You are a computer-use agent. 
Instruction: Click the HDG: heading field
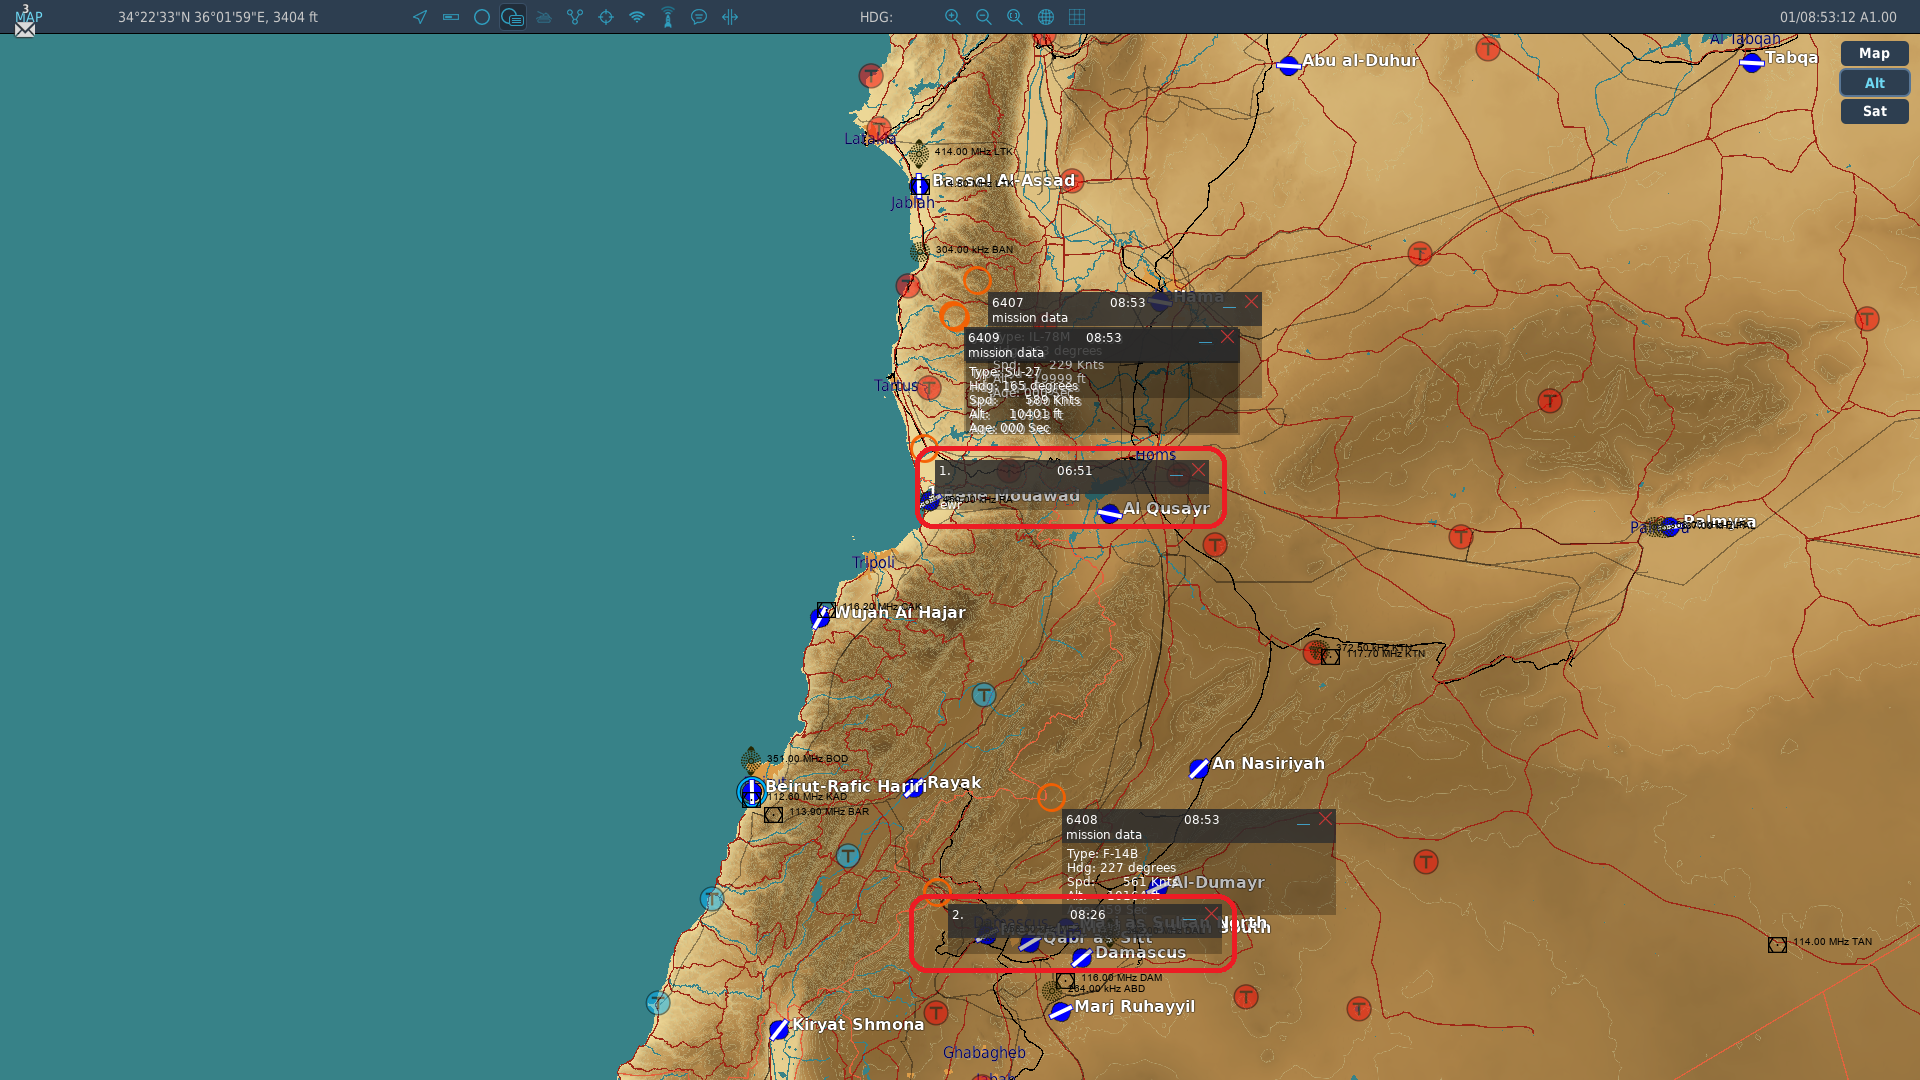(x=876, y=17)
